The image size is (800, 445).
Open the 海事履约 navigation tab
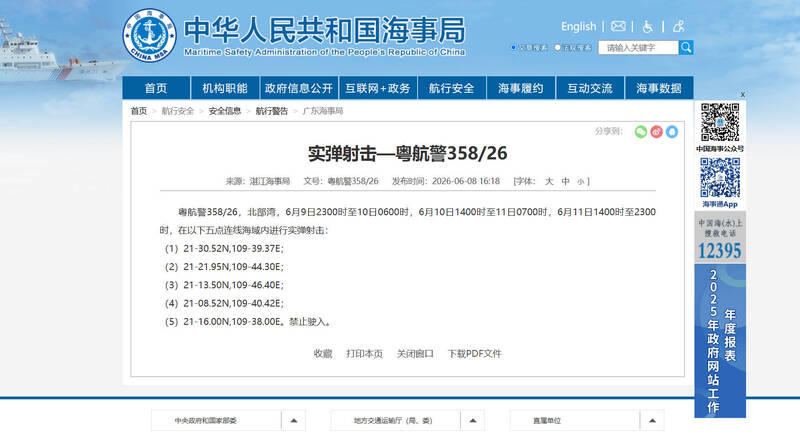click(521, 88)
